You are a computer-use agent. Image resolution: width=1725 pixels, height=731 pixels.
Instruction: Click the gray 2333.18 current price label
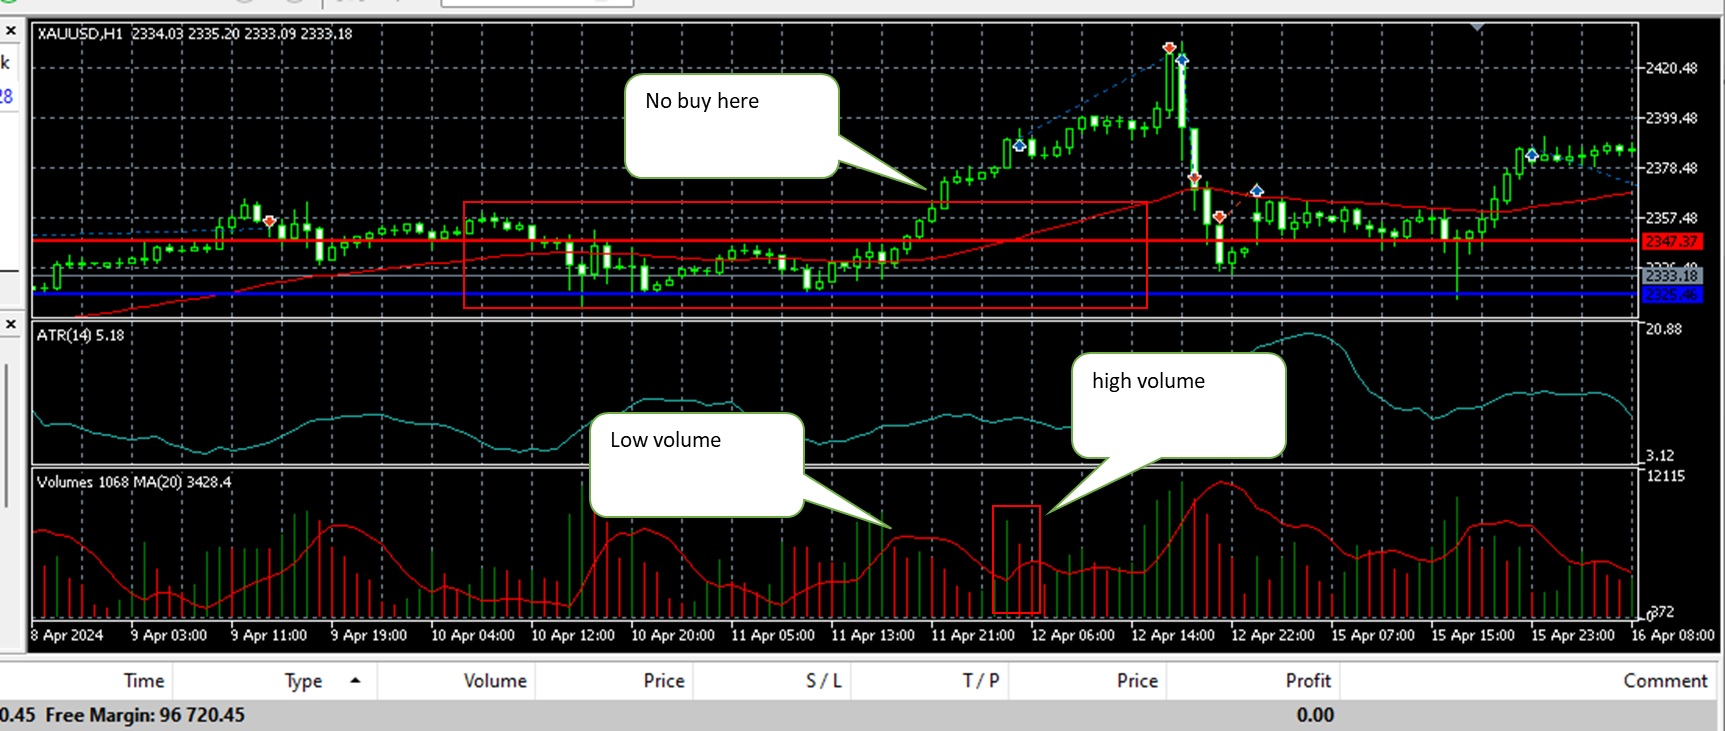(1671, 275)
